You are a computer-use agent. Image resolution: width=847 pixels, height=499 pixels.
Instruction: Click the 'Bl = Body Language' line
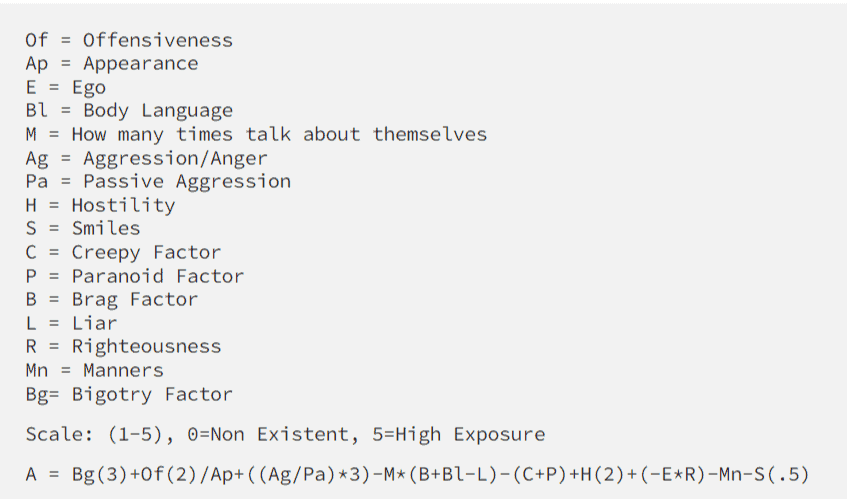click(129, 111)
